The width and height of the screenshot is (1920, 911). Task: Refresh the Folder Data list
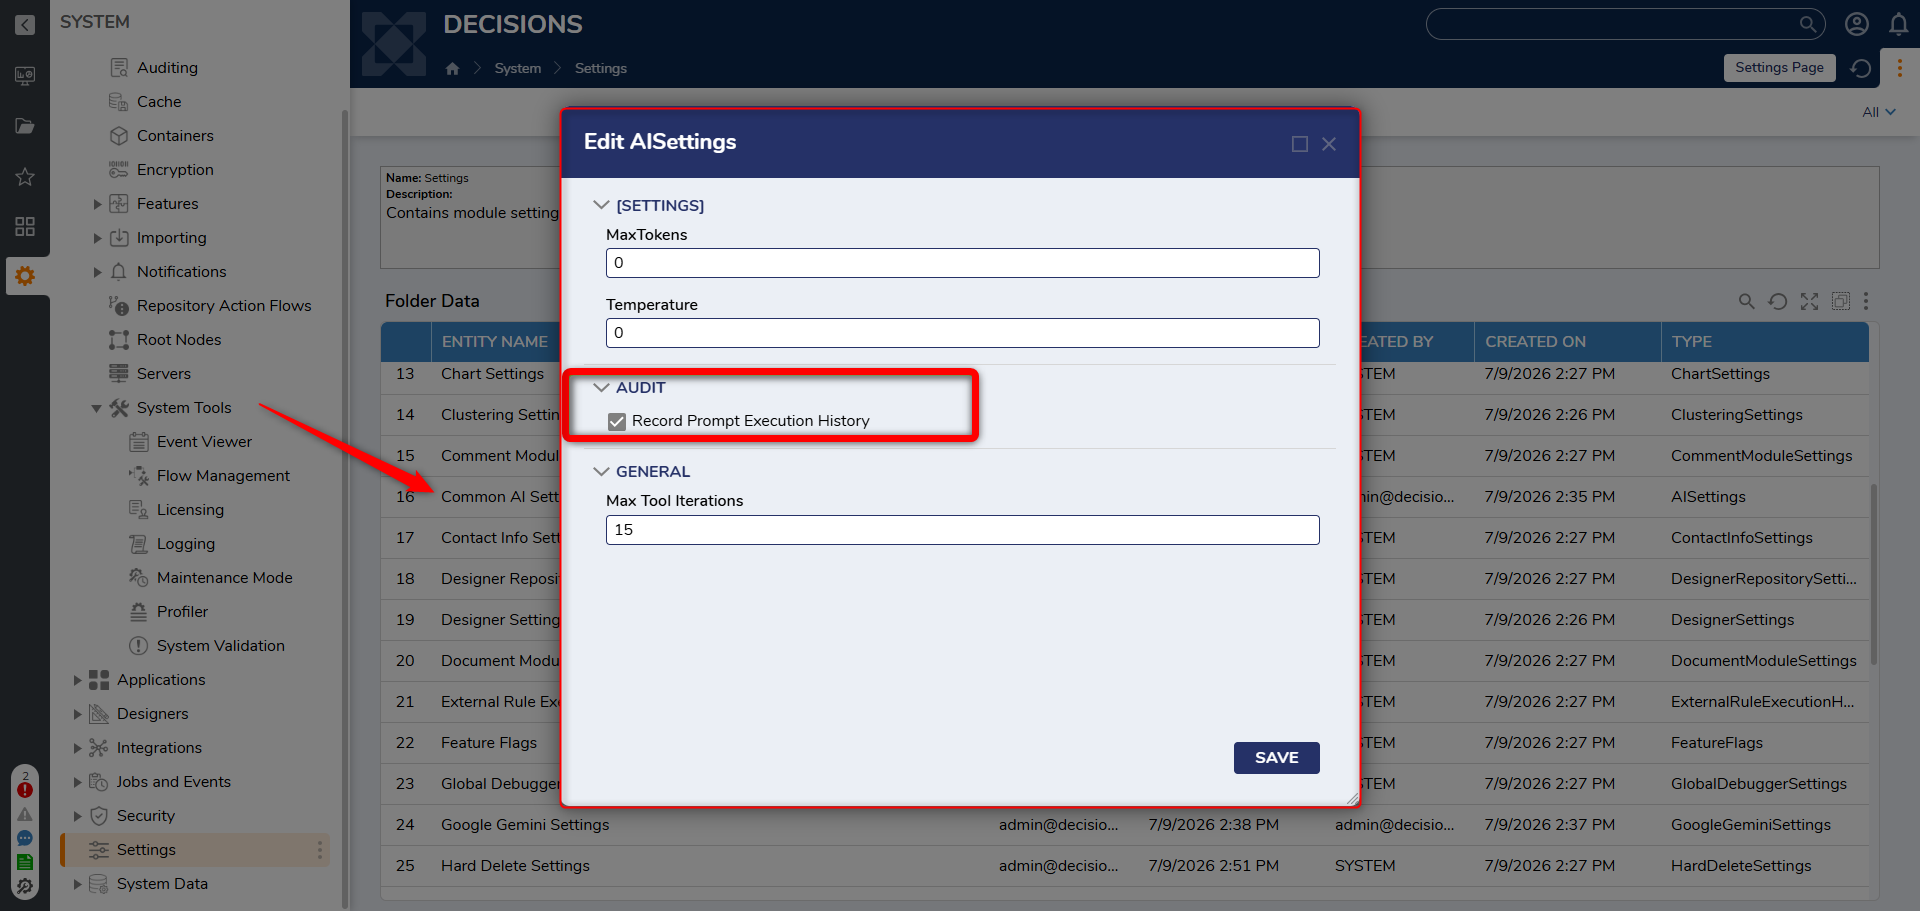click(x=1777, y=301)
